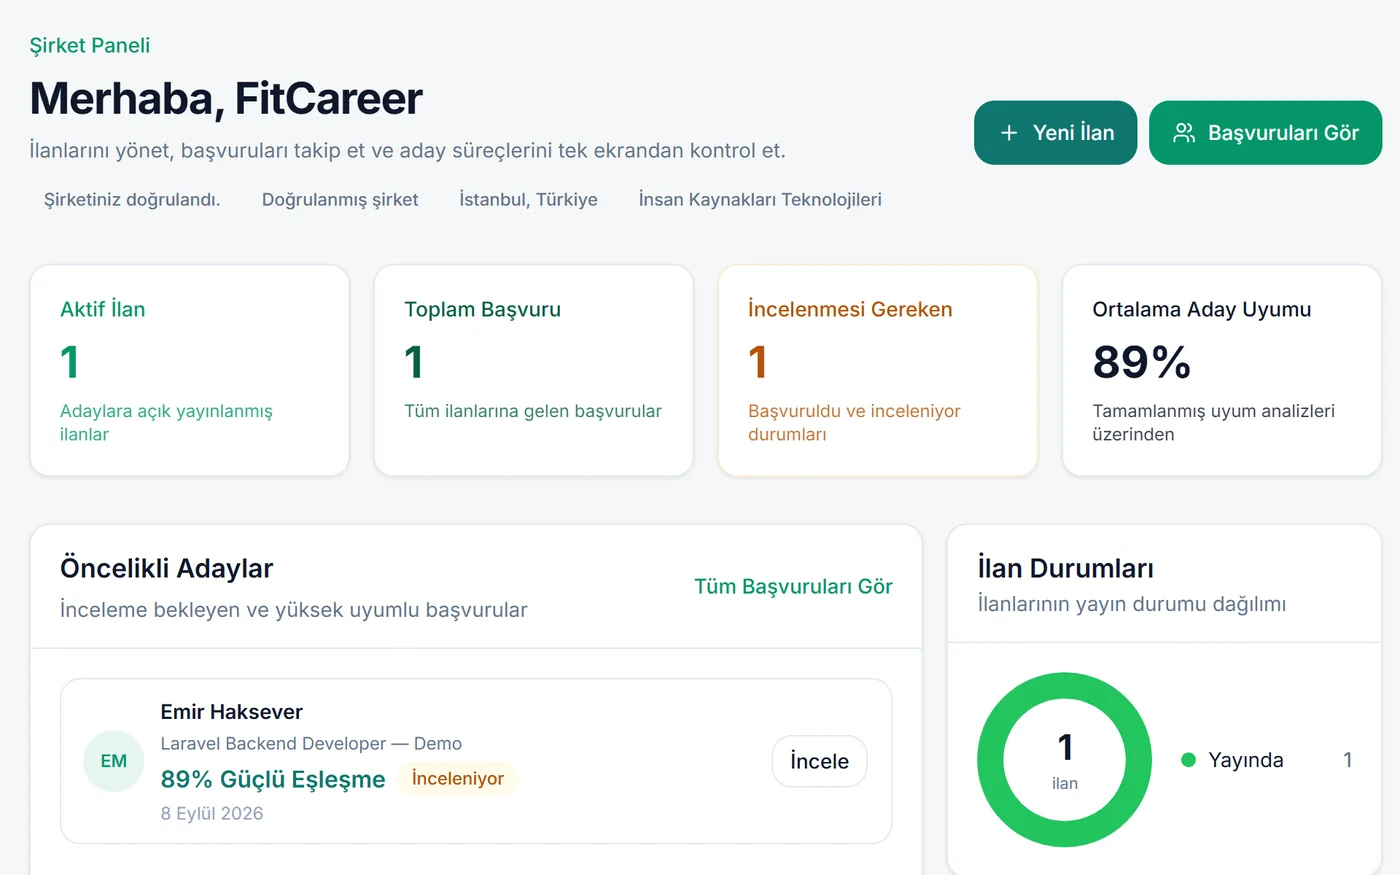Click the Tamamlanmış uyum analizleri üzerinden description
The image size is (1400, 875).
coord(1213,423)
